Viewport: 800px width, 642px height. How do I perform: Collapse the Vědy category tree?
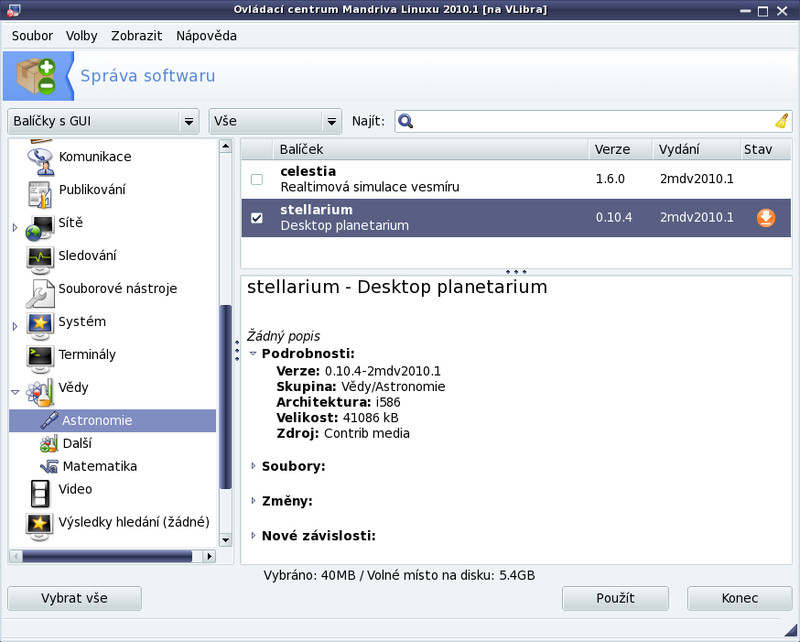[x=15, y=392]
